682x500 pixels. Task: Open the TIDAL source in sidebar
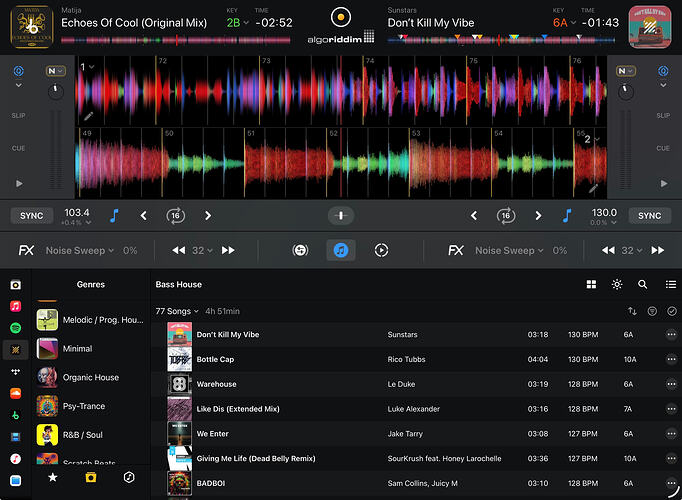[16, 372]
